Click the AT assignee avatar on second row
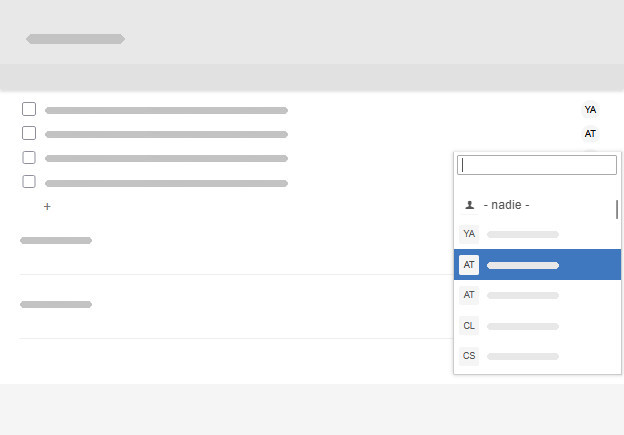The width and height of the screenshot is (624, 435). tap(590, 134)
